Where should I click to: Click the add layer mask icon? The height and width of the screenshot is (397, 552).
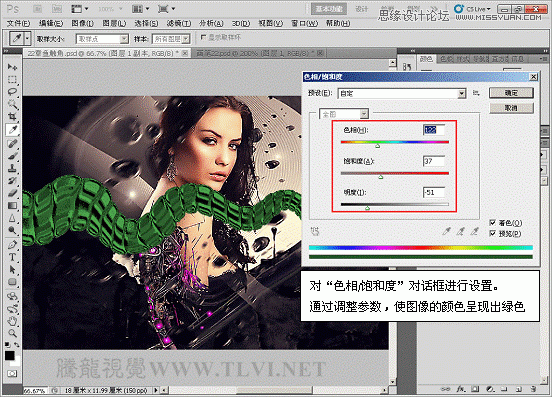point(475,389)
